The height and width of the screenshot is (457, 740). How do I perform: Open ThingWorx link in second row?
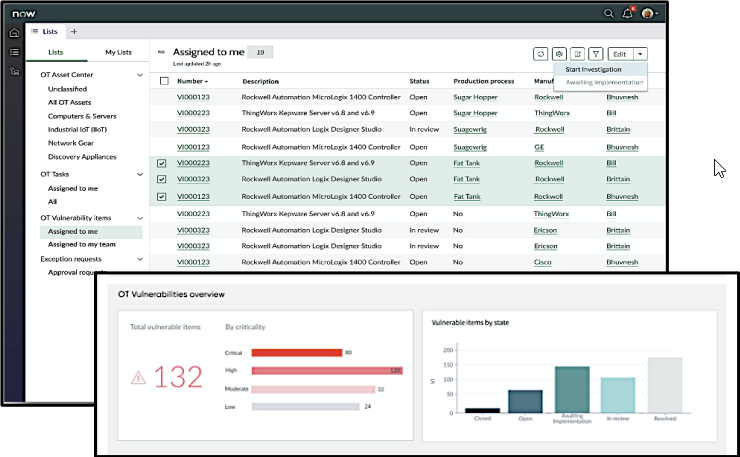point(552,113)
